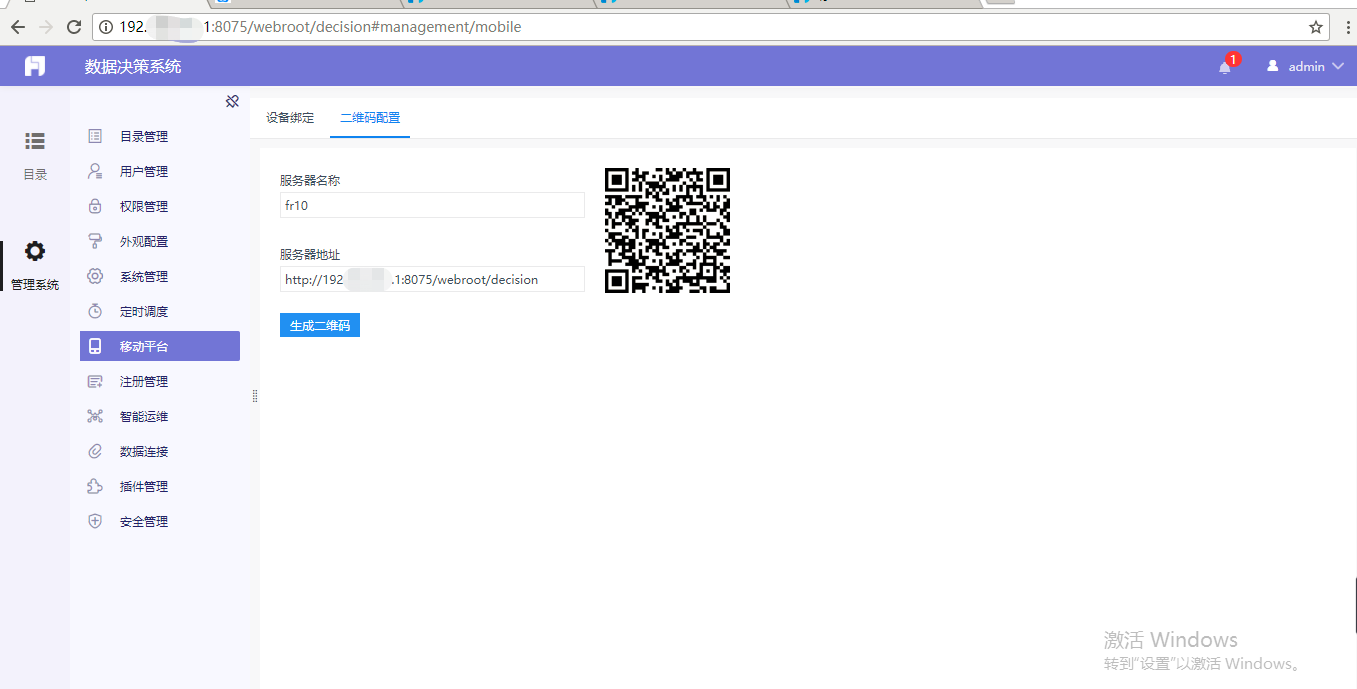Image resolution: width=1357 pixels, height=689 pixels.
Task: Click the 用户管理 person icon
Action: tap(95, 171)
